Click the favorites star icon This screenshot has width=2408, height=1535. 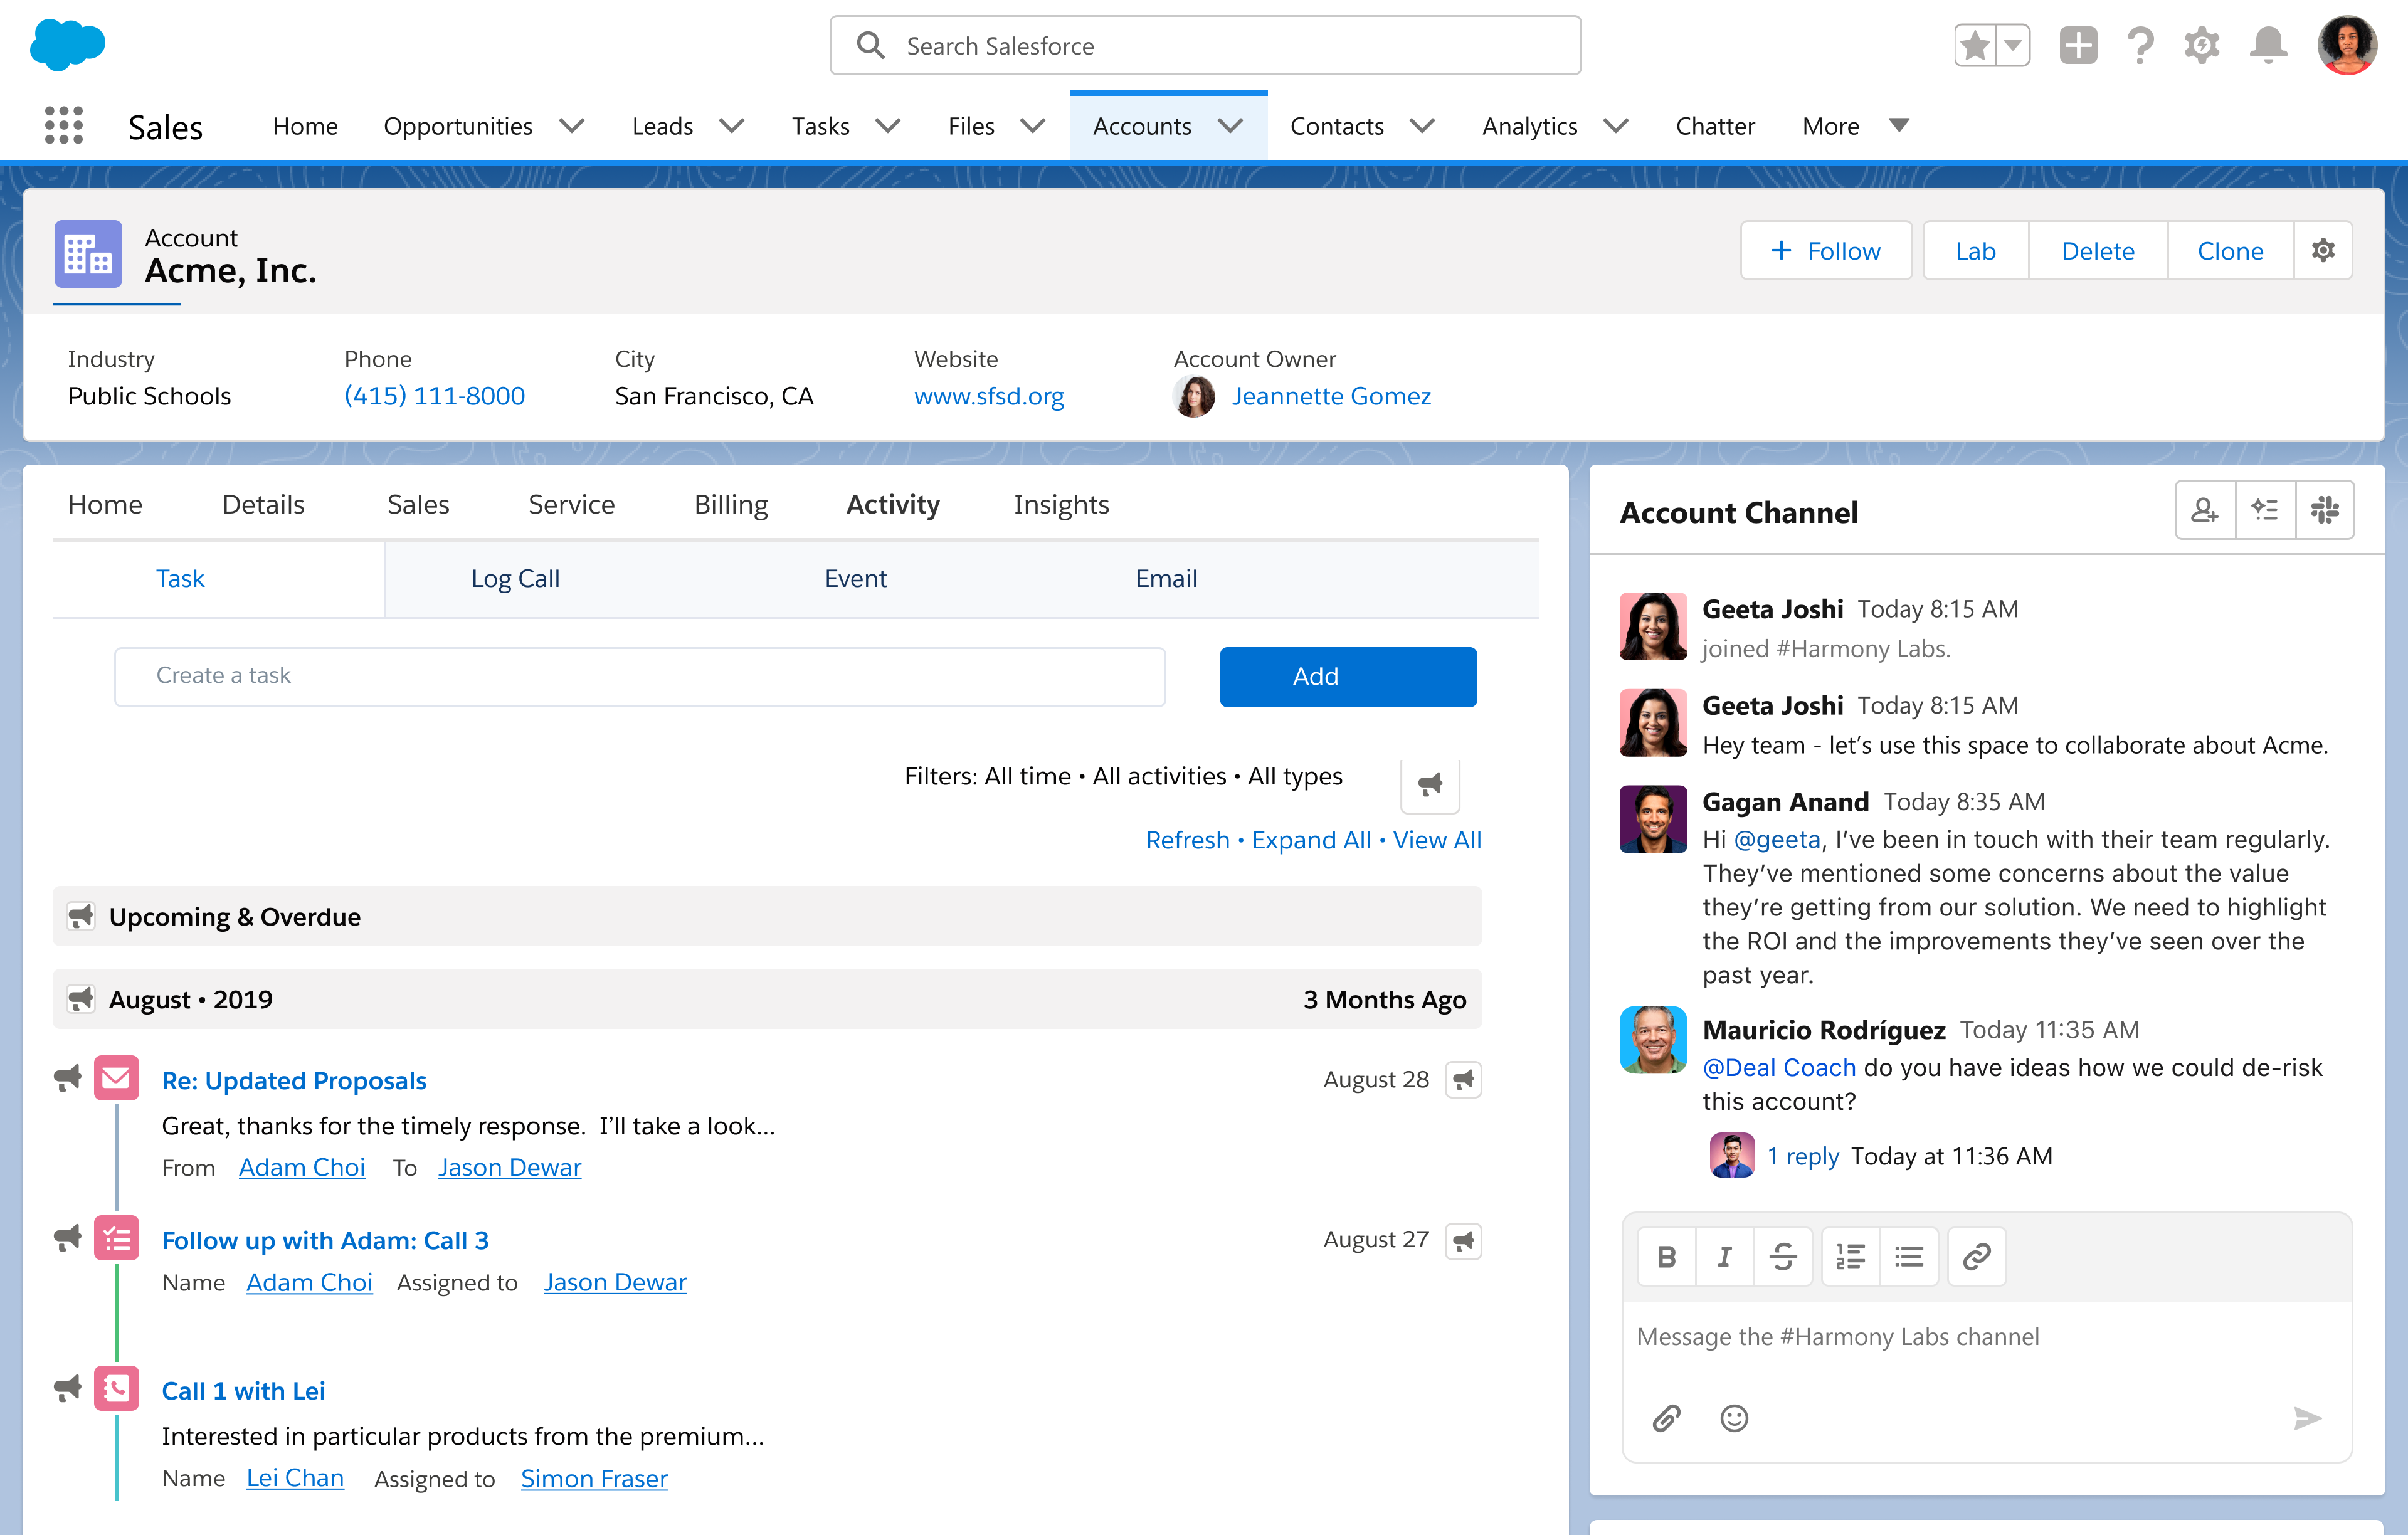pyautogui.click(x=1975, y=46)
